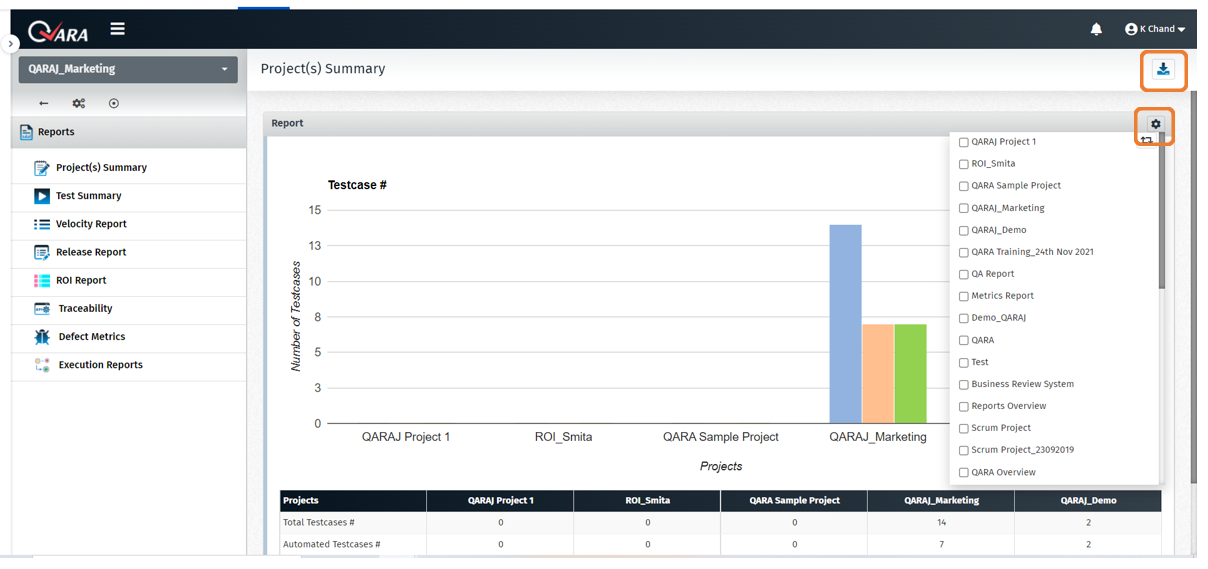Open Velocity Report

click(91, 224)
